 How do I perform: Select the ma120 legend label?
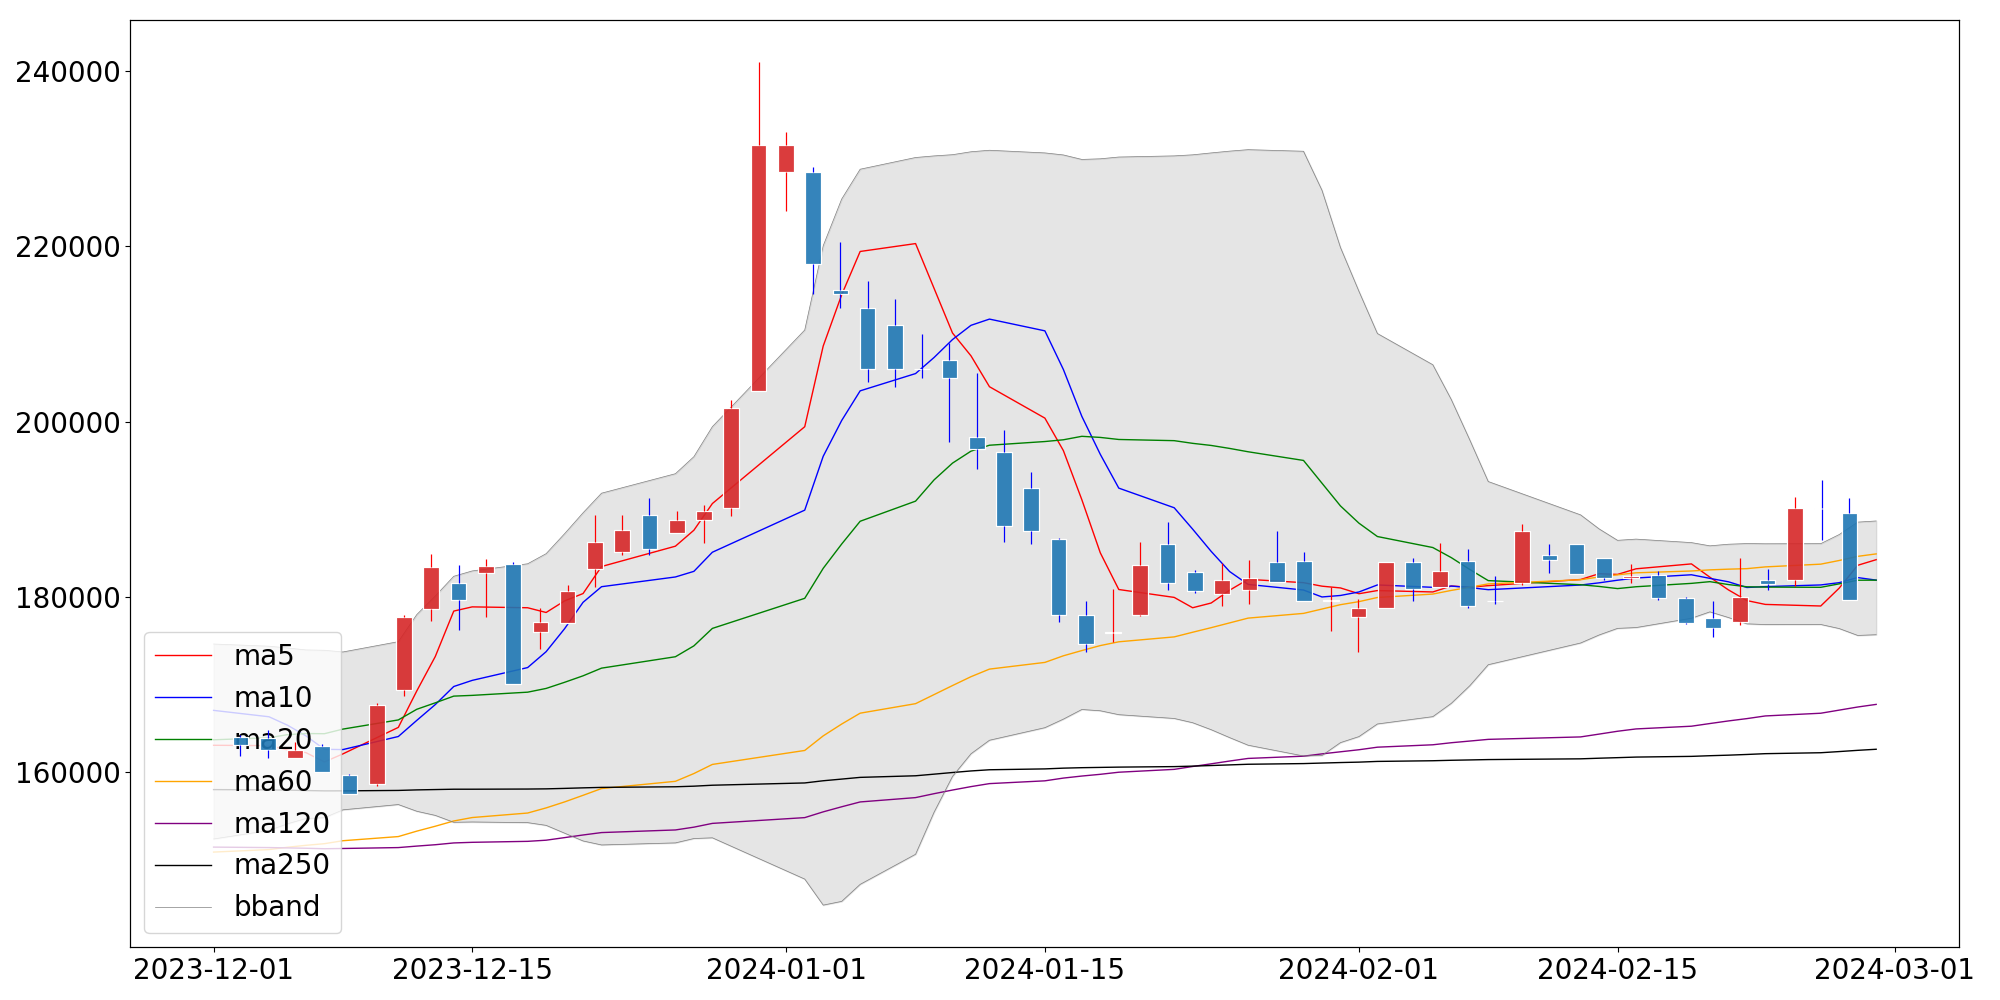click(282, 824)
